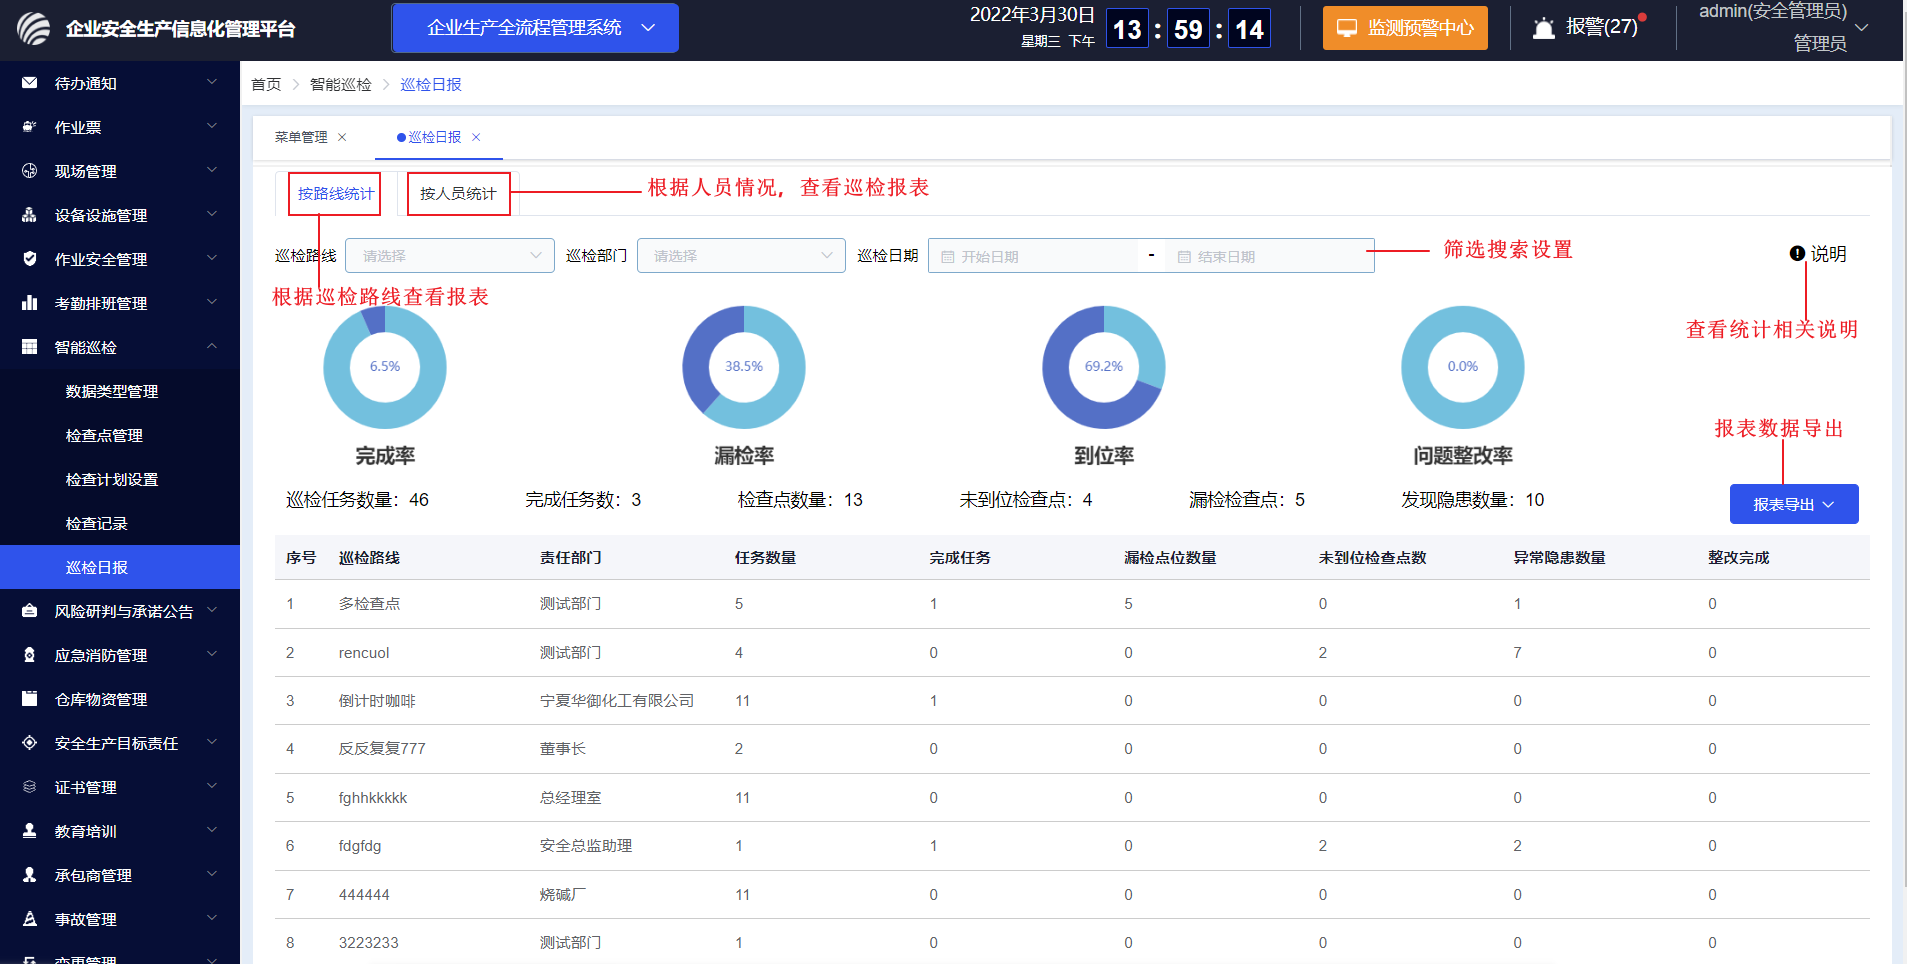Click the 承包商管理 icon
Image resolution: width=1907 pixels, height=964 pixels.
(30, 875)
